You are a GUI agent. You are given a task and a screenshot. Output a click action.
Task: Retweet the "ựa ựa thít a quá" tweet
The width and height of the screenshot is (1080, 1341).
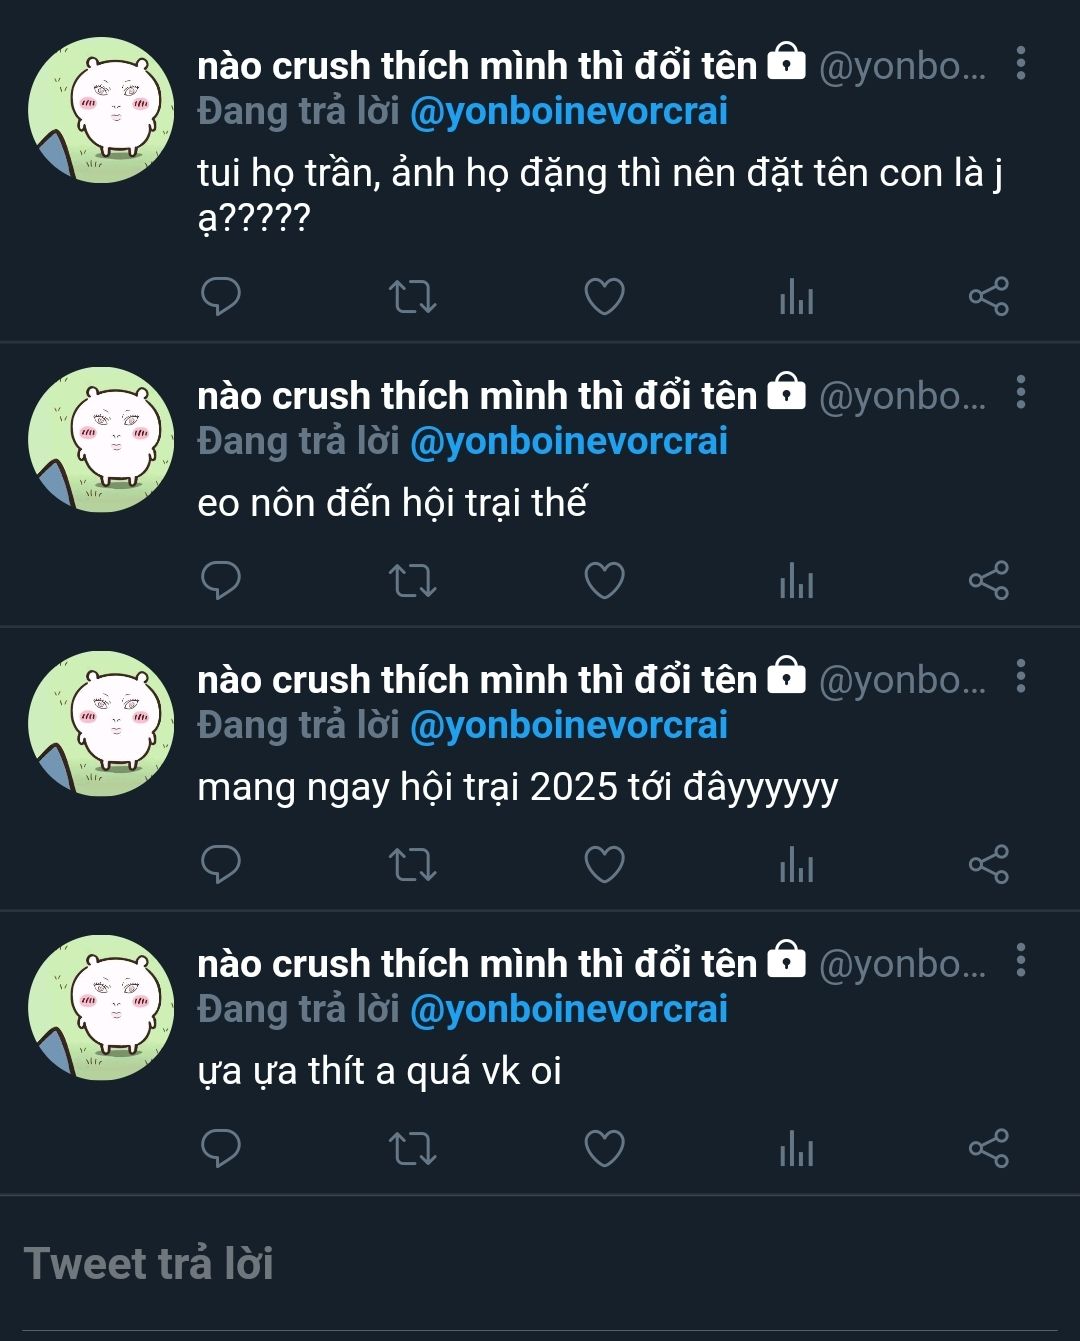coord(412,1148)
